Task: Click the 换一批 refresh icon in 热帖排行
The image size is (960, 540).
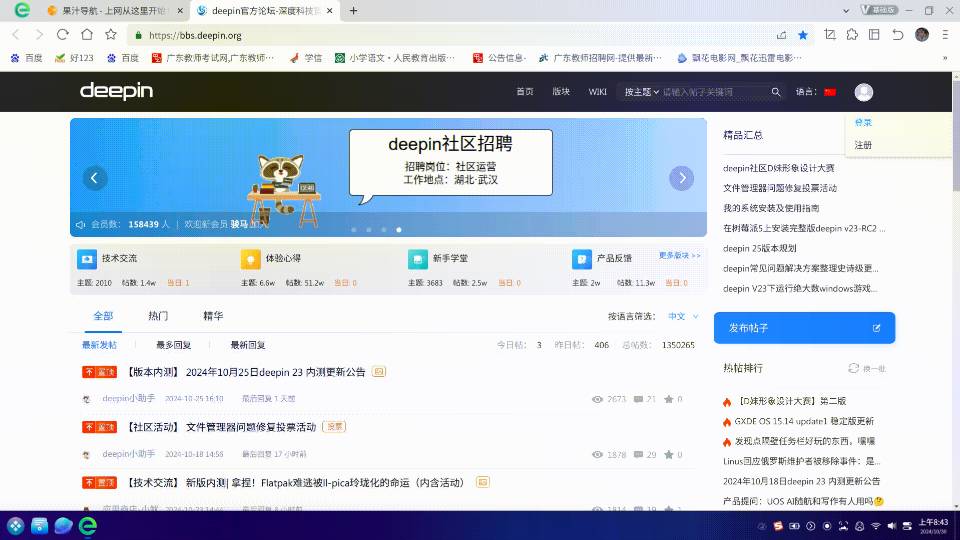Action: pos(853,368)
